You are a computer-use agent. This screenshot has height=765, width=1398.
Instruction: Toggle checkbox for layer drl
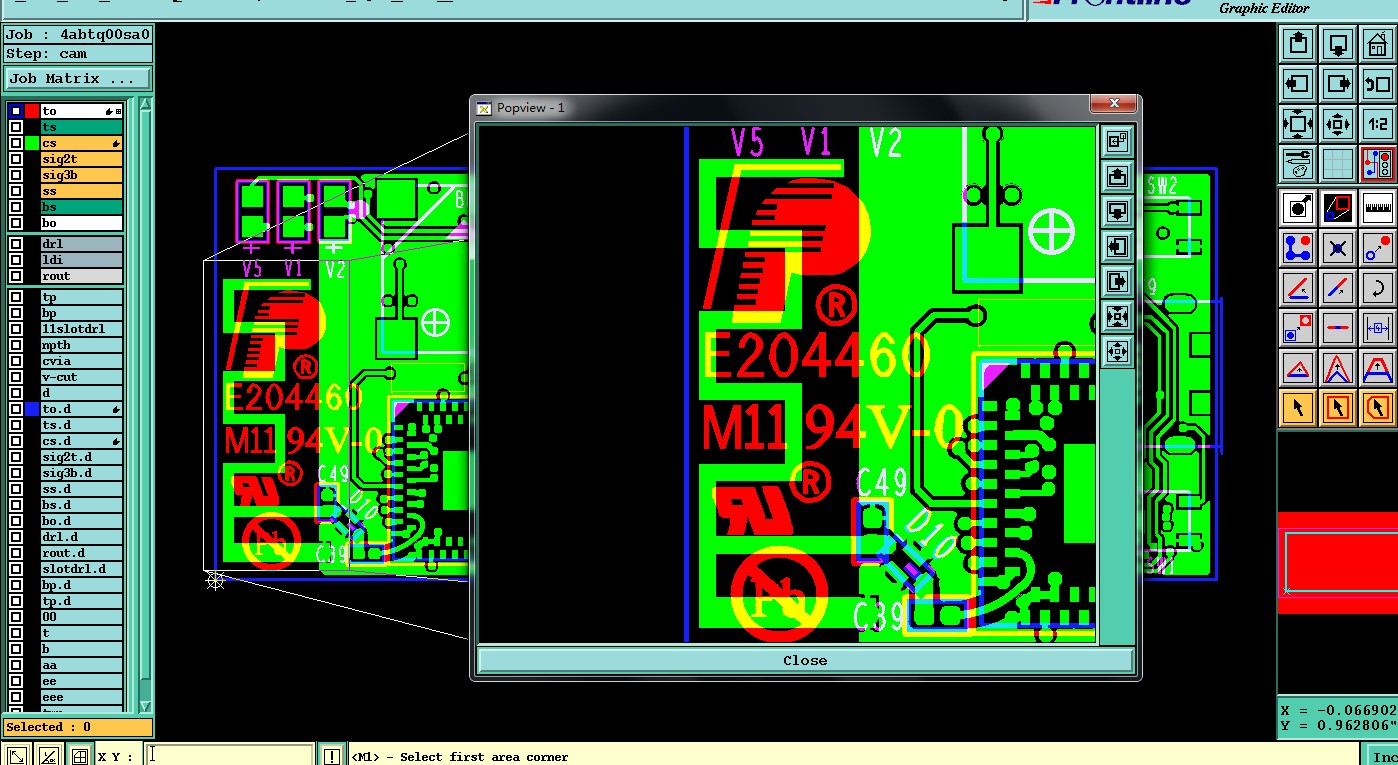pyautogui.click(x=15, y=244)
